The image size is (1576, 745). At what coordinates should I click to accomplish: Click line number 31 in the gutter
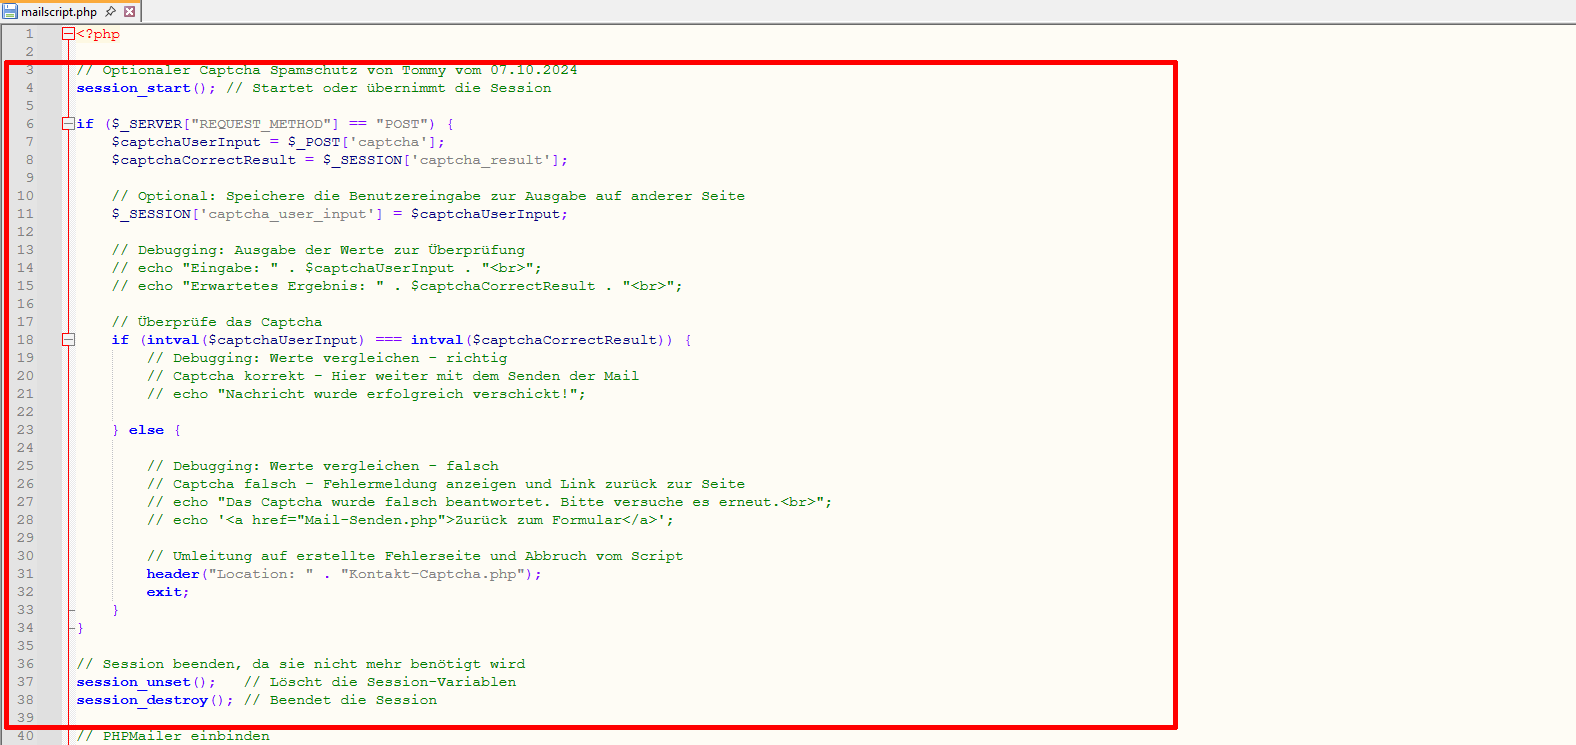(x=25, y=574)
